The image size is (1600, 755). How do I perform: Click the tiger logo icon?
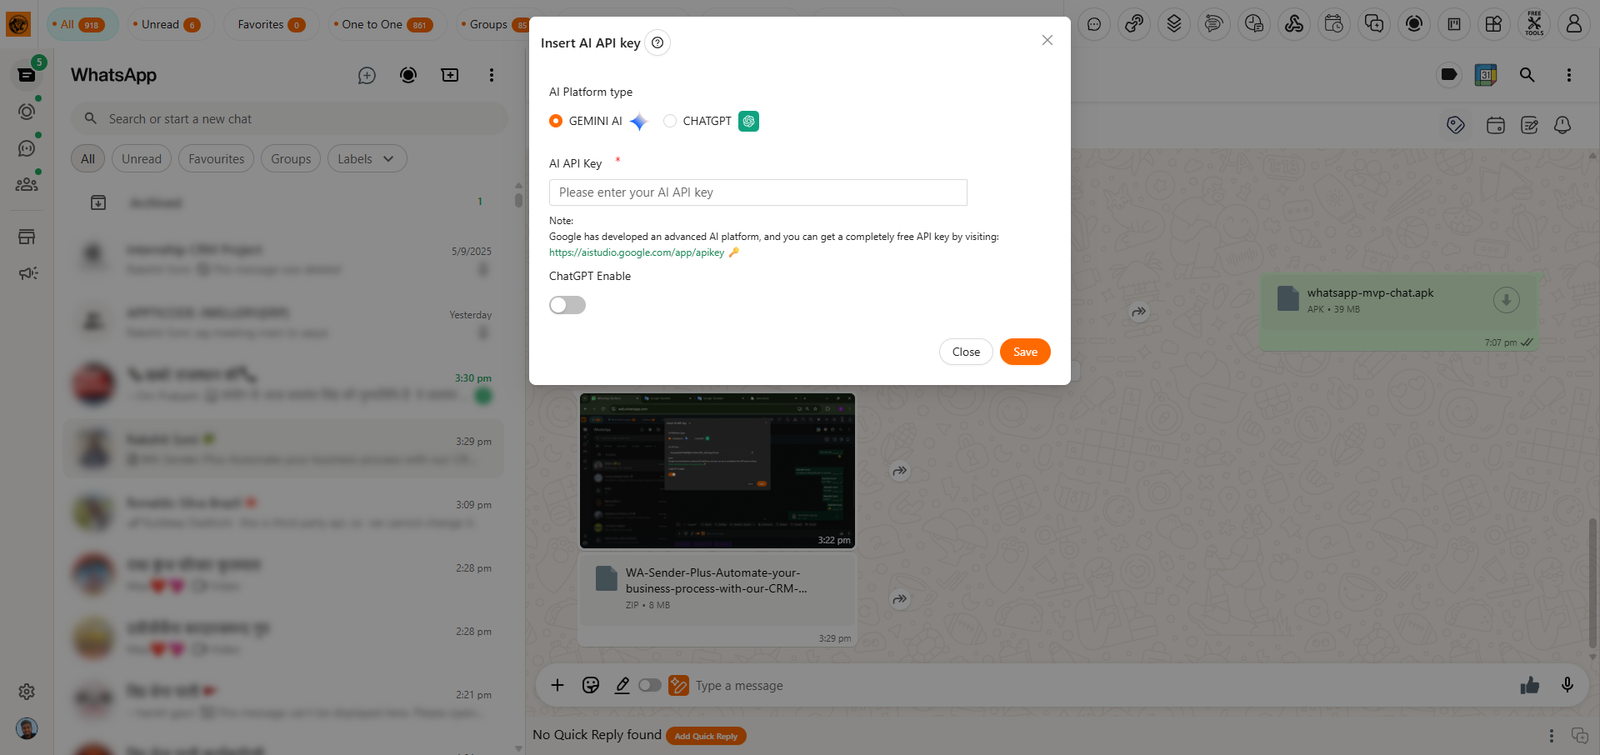click(x=18, y=23)
